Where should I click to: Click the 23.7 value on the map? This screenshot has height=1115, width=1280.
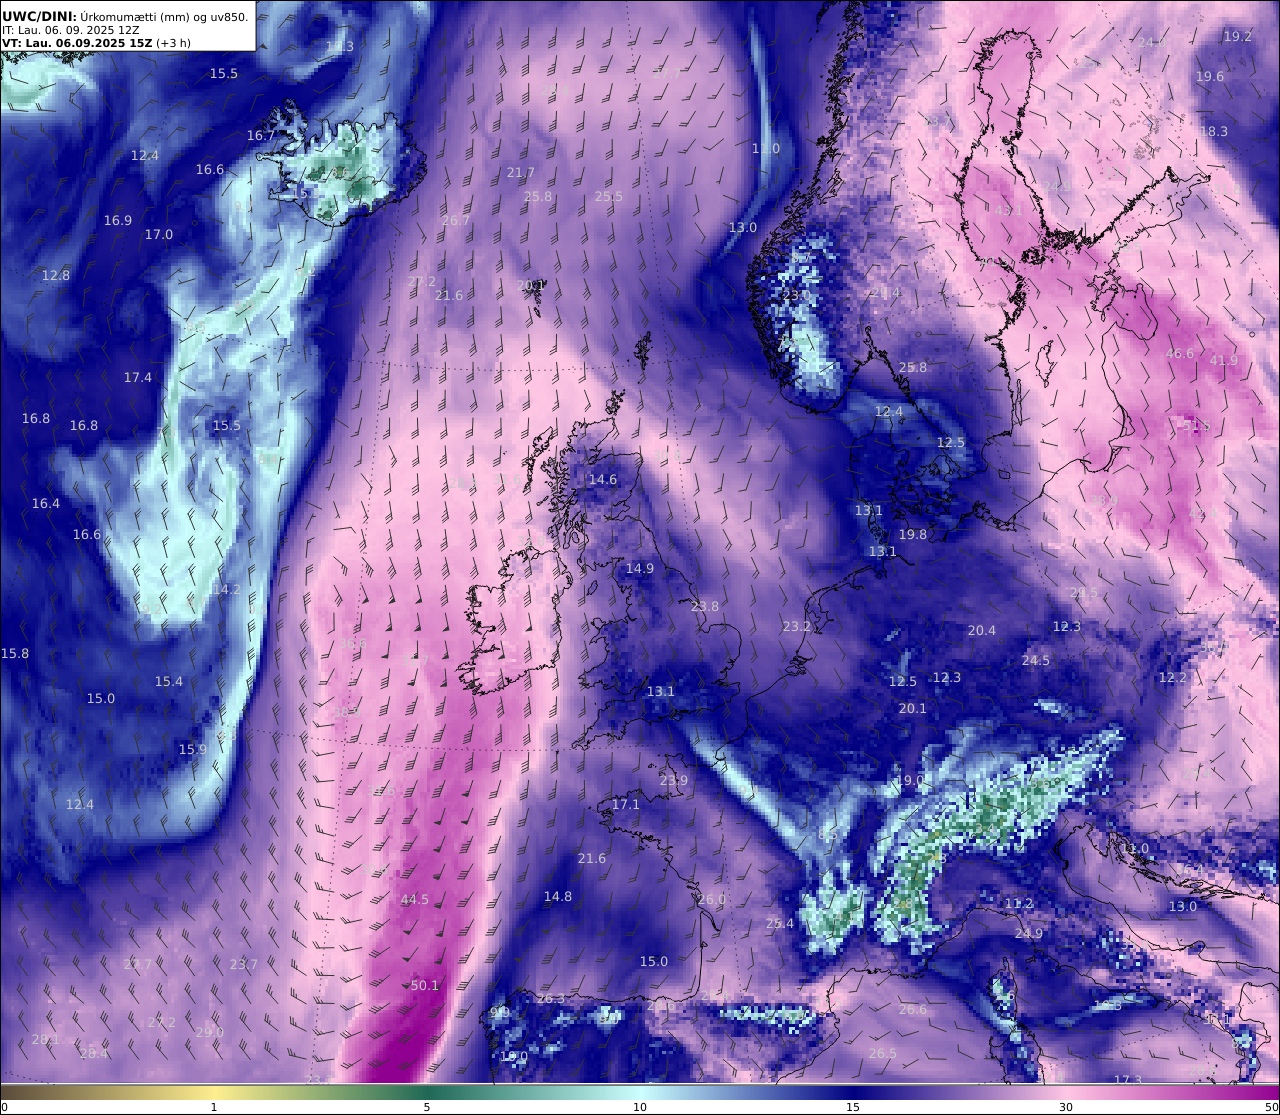(x=244, y=964)
